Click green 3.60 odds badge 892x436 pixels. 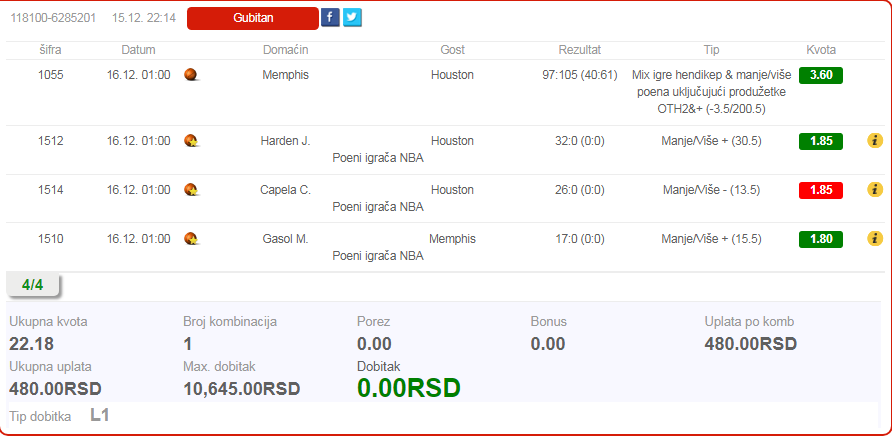[x=821, y=75]
